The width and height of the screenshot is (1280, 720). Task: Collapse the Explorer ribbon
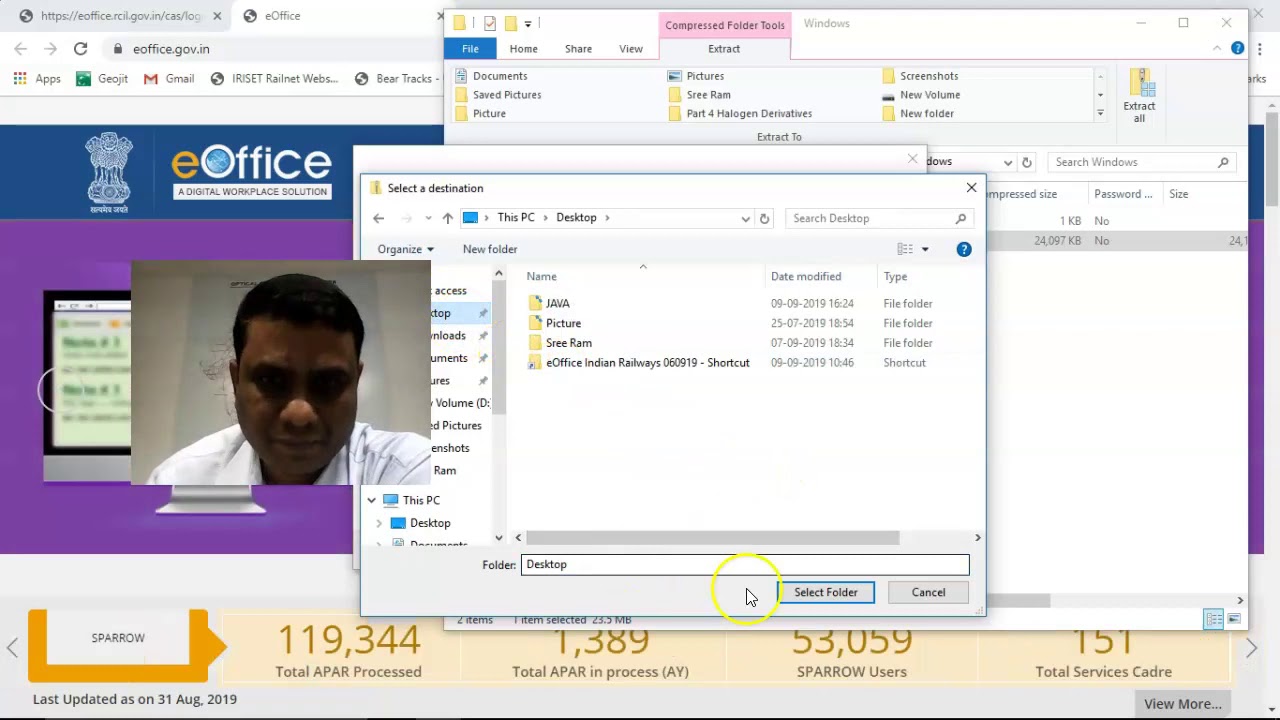click(x=1217, y=48)
